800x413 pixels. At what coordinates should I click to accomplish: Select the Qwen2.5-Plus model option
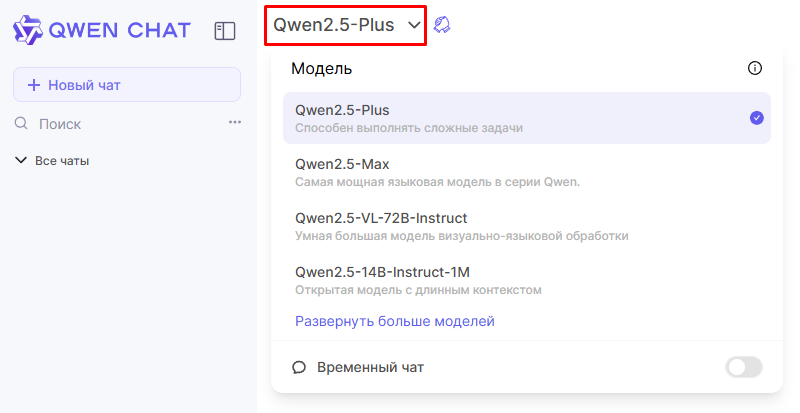pyautogui.click(x=527, y=118)
